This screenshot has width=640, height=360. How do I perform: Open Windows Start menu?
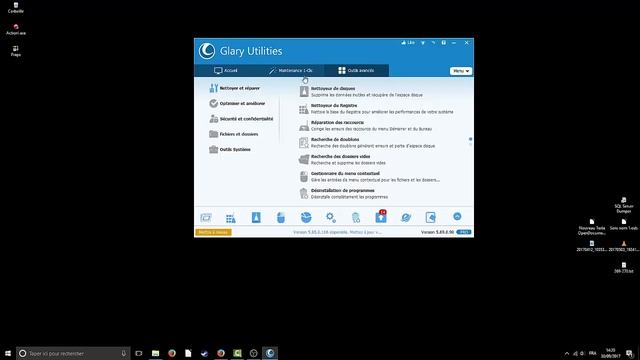coord(8,353)
